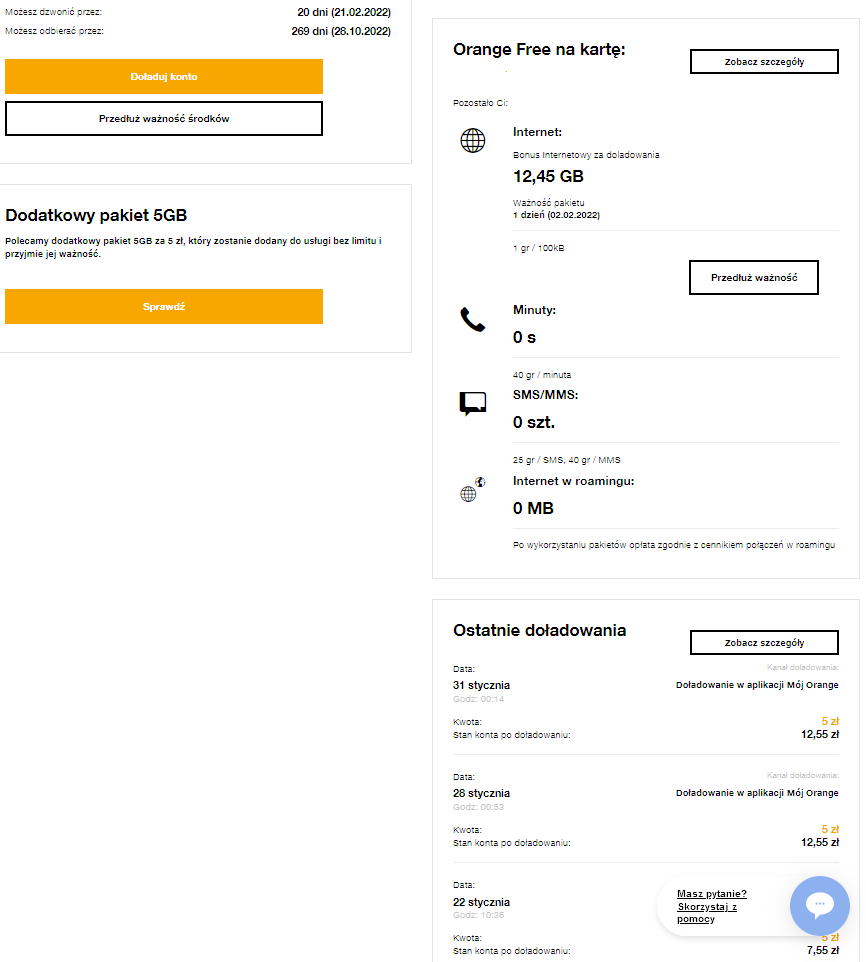Select the 28 stycznia top-up entry
866x962 pixels.
point(482,793)
